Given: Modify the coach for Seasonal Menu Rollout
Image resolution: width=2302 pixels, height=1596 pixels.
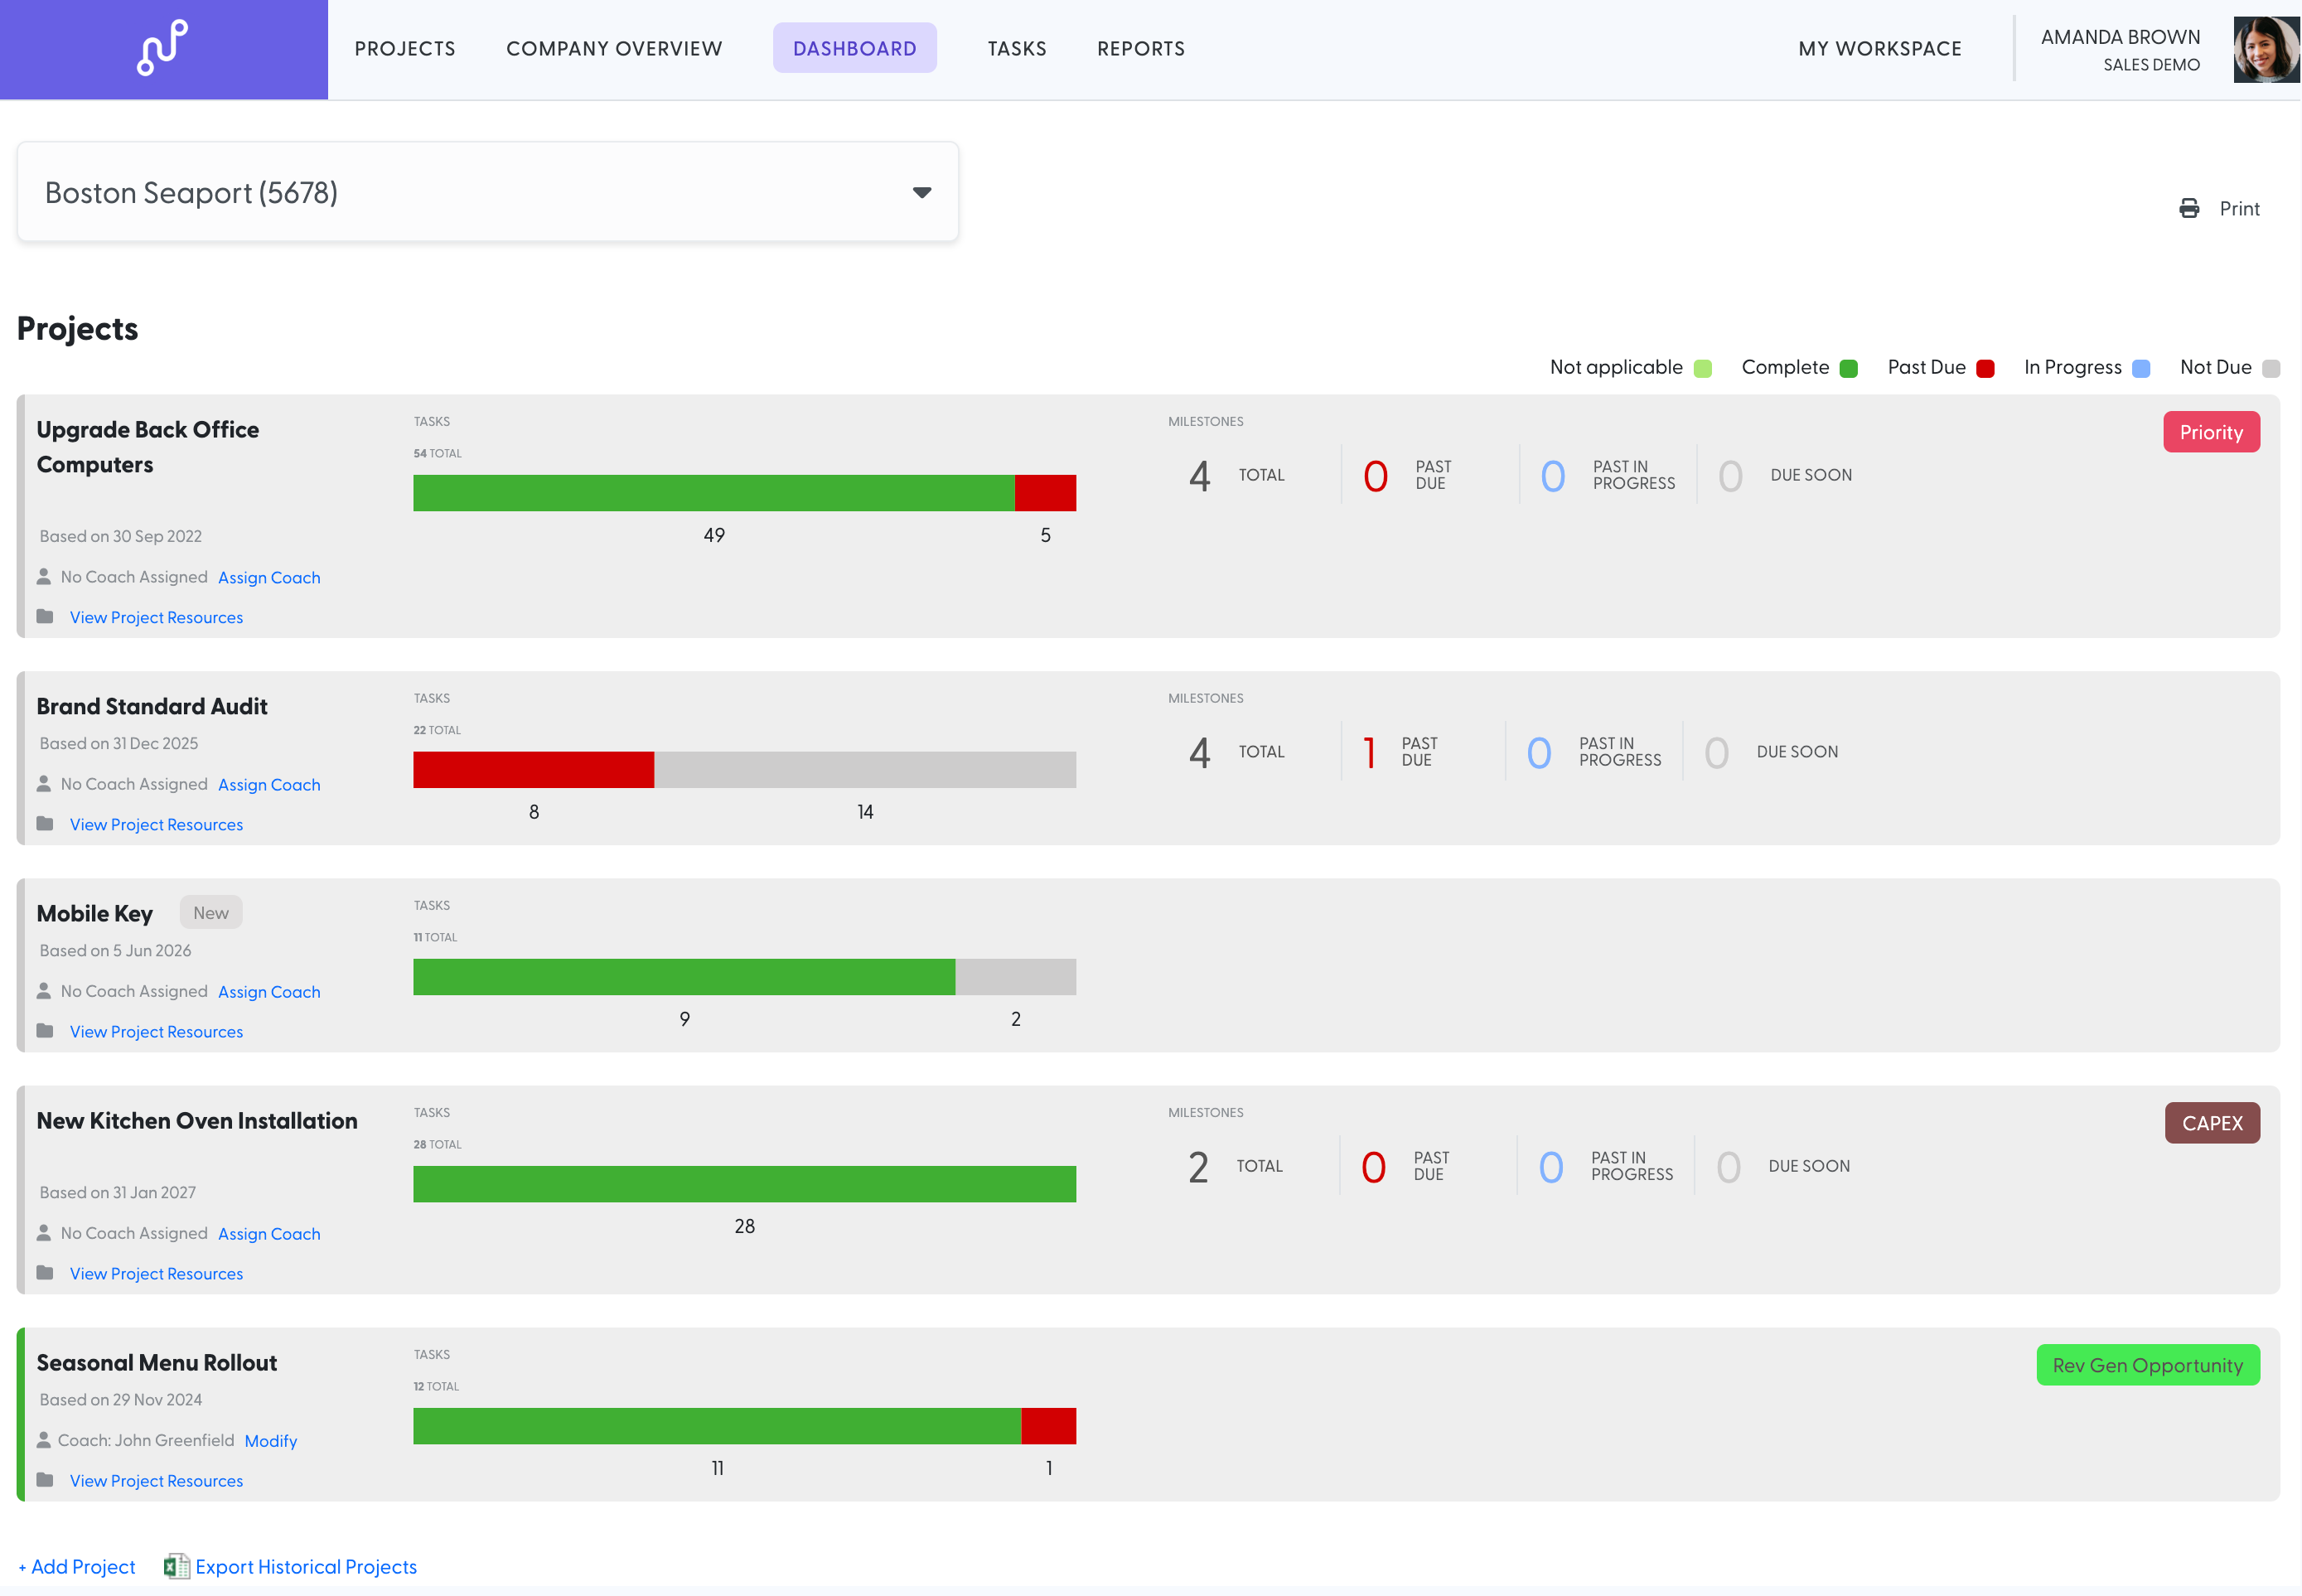Looking at the screenshot, I should (270, 1440).
